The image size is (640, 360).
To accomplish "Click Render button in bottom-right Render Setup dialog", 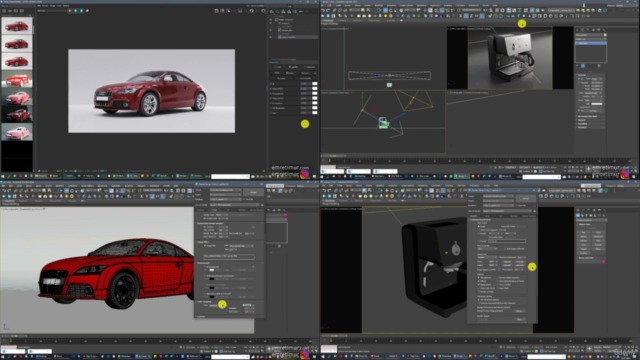I will coord(525,198).
